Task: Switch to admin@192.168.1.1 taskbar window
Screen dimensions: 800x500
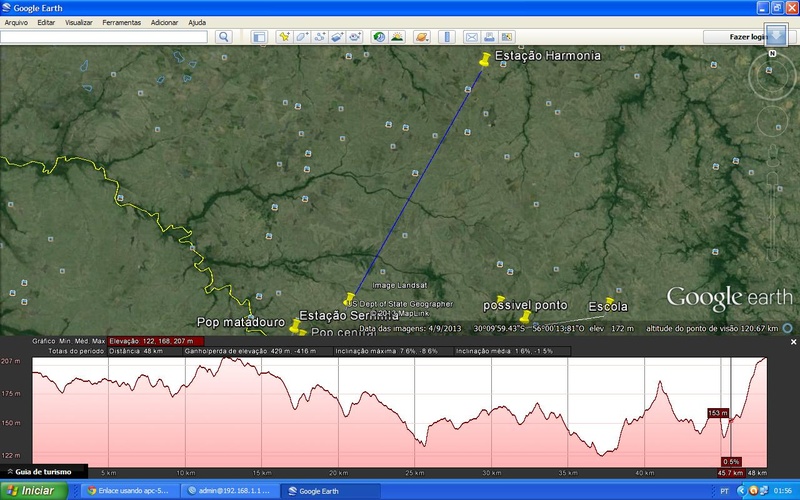Action: coord(230,491)
